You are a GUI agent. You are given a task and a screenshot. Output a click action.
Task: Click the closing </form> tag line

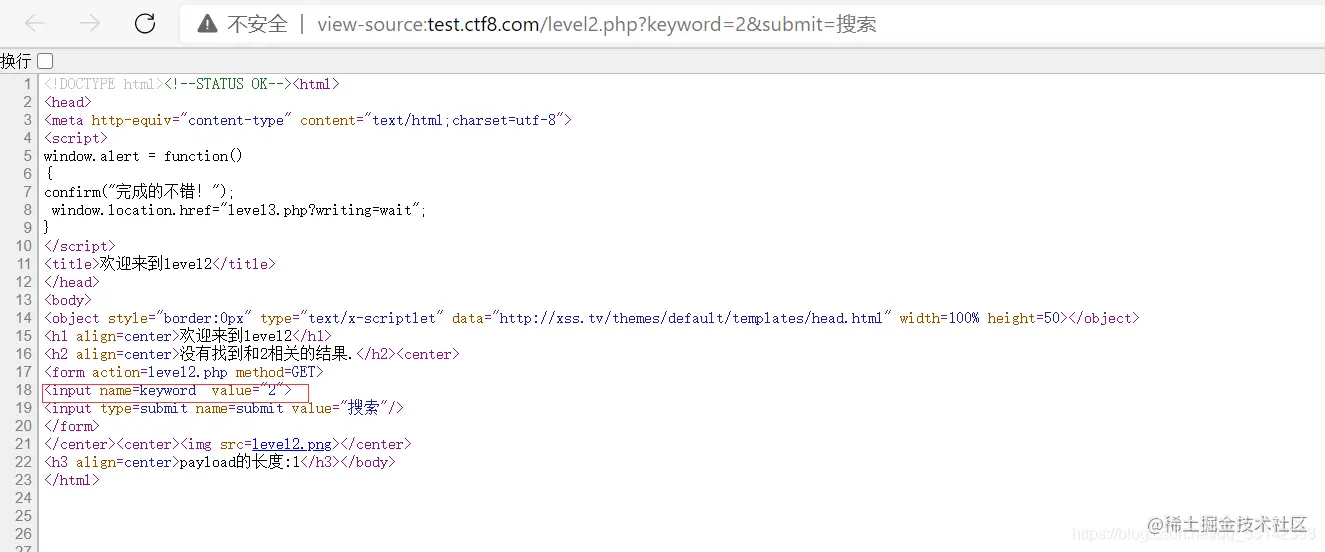(x=72, y=426)
